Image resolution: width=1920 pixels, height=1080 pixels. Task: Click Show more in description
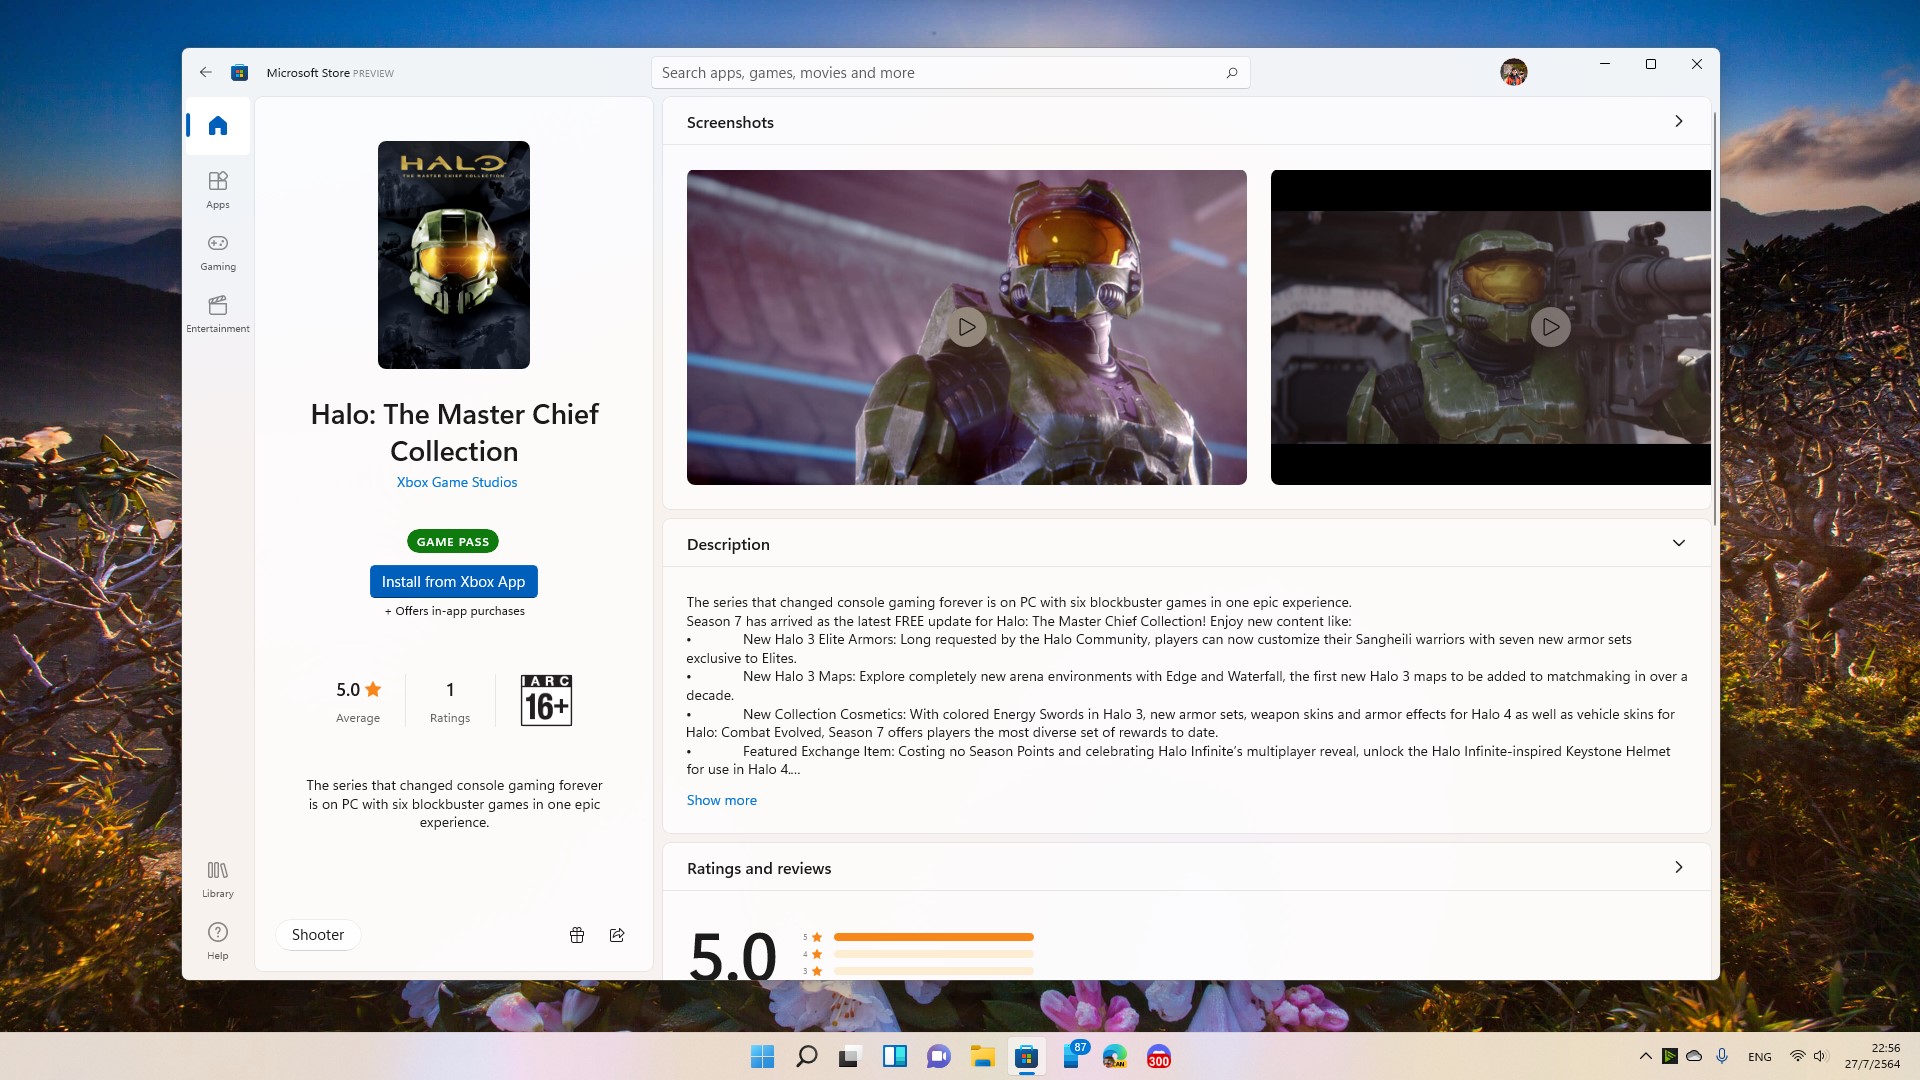point(722,800)
